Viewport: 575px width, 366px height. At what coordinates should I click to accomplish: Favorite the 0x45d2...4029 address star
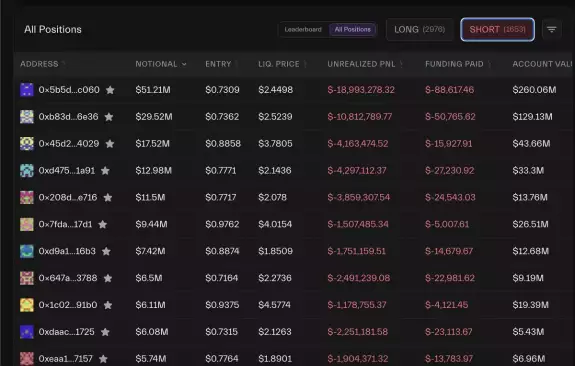(110, 144)
